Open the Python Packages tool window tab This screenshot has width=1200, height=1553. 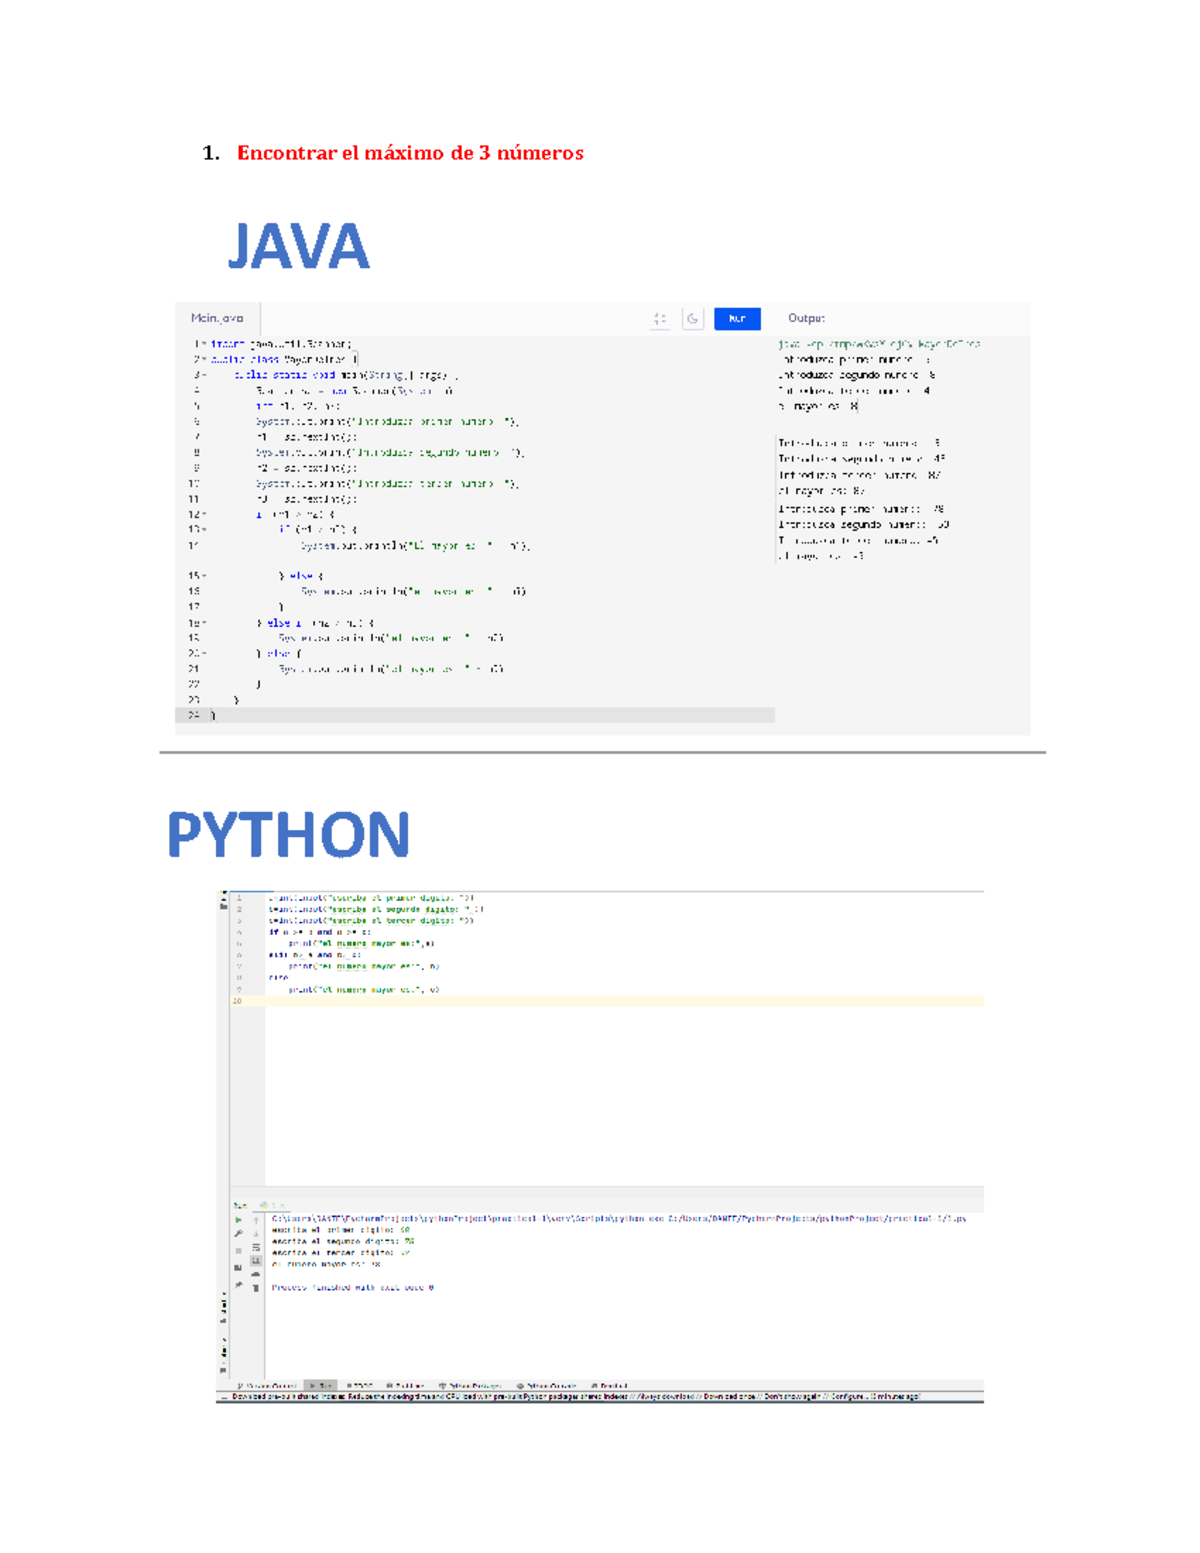click(470, 1386)
